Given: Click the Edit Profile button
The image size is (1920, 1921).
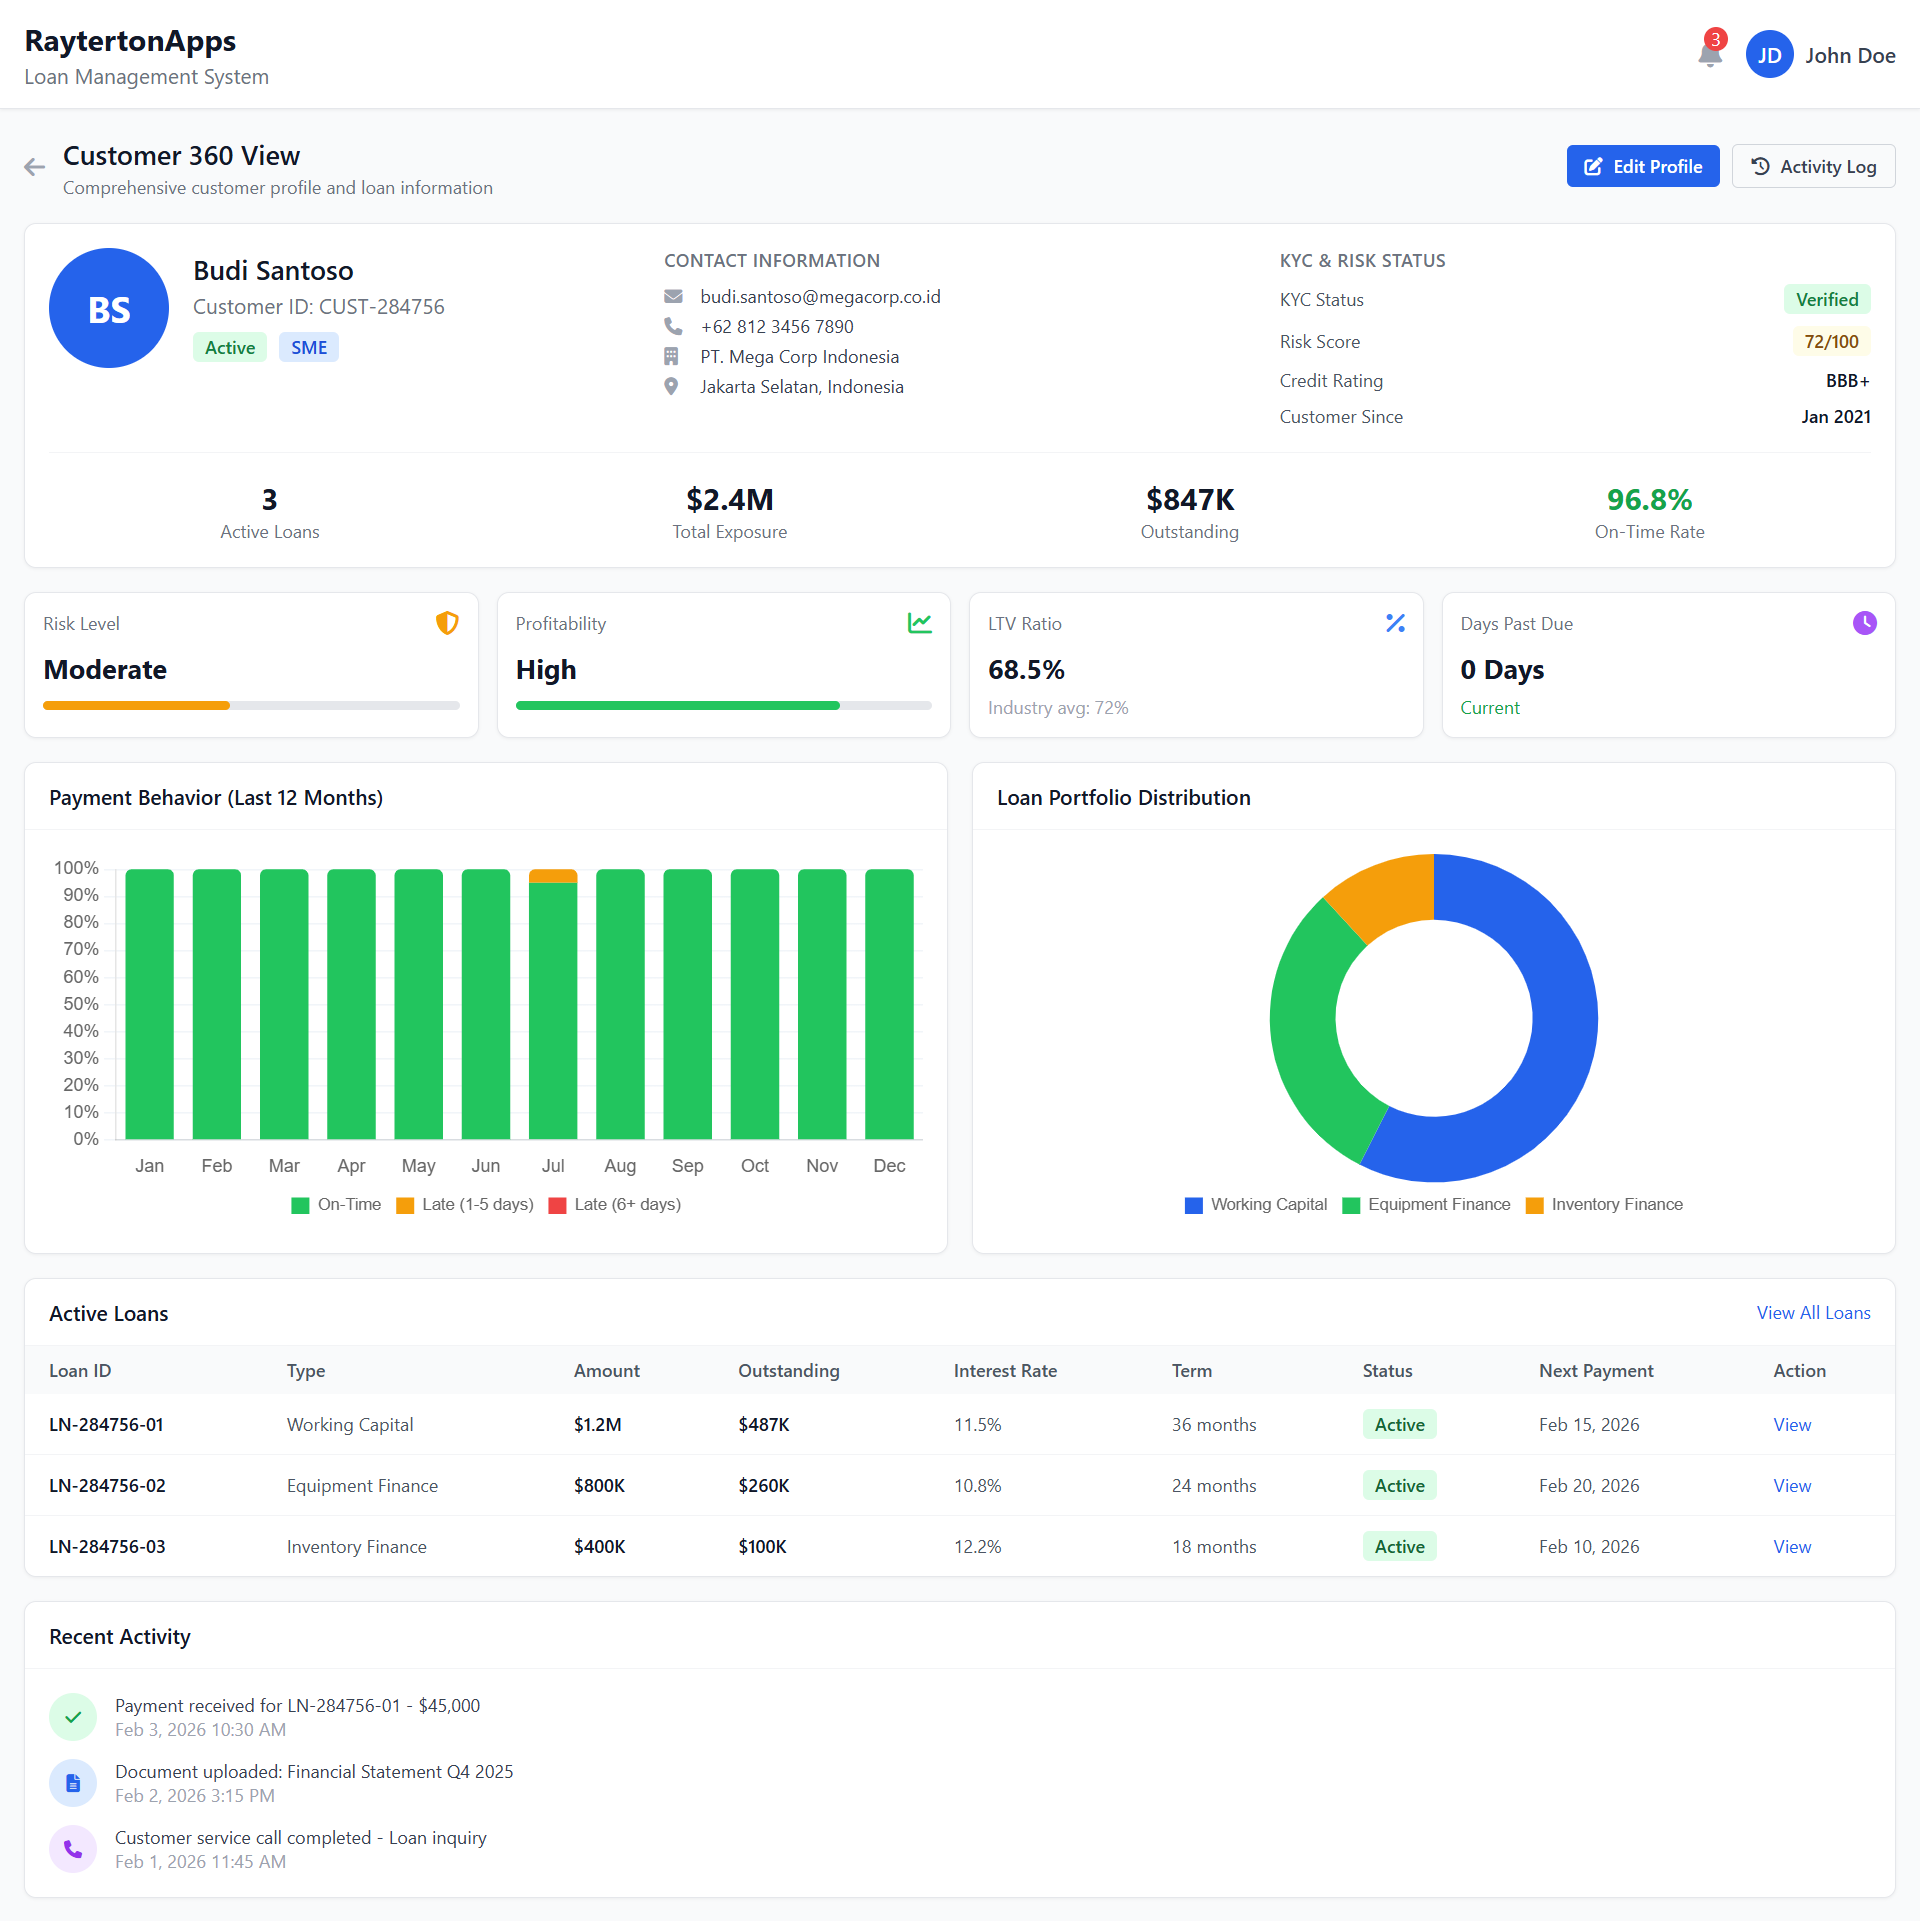Looking at the screenshot, I should point(1642,166).
